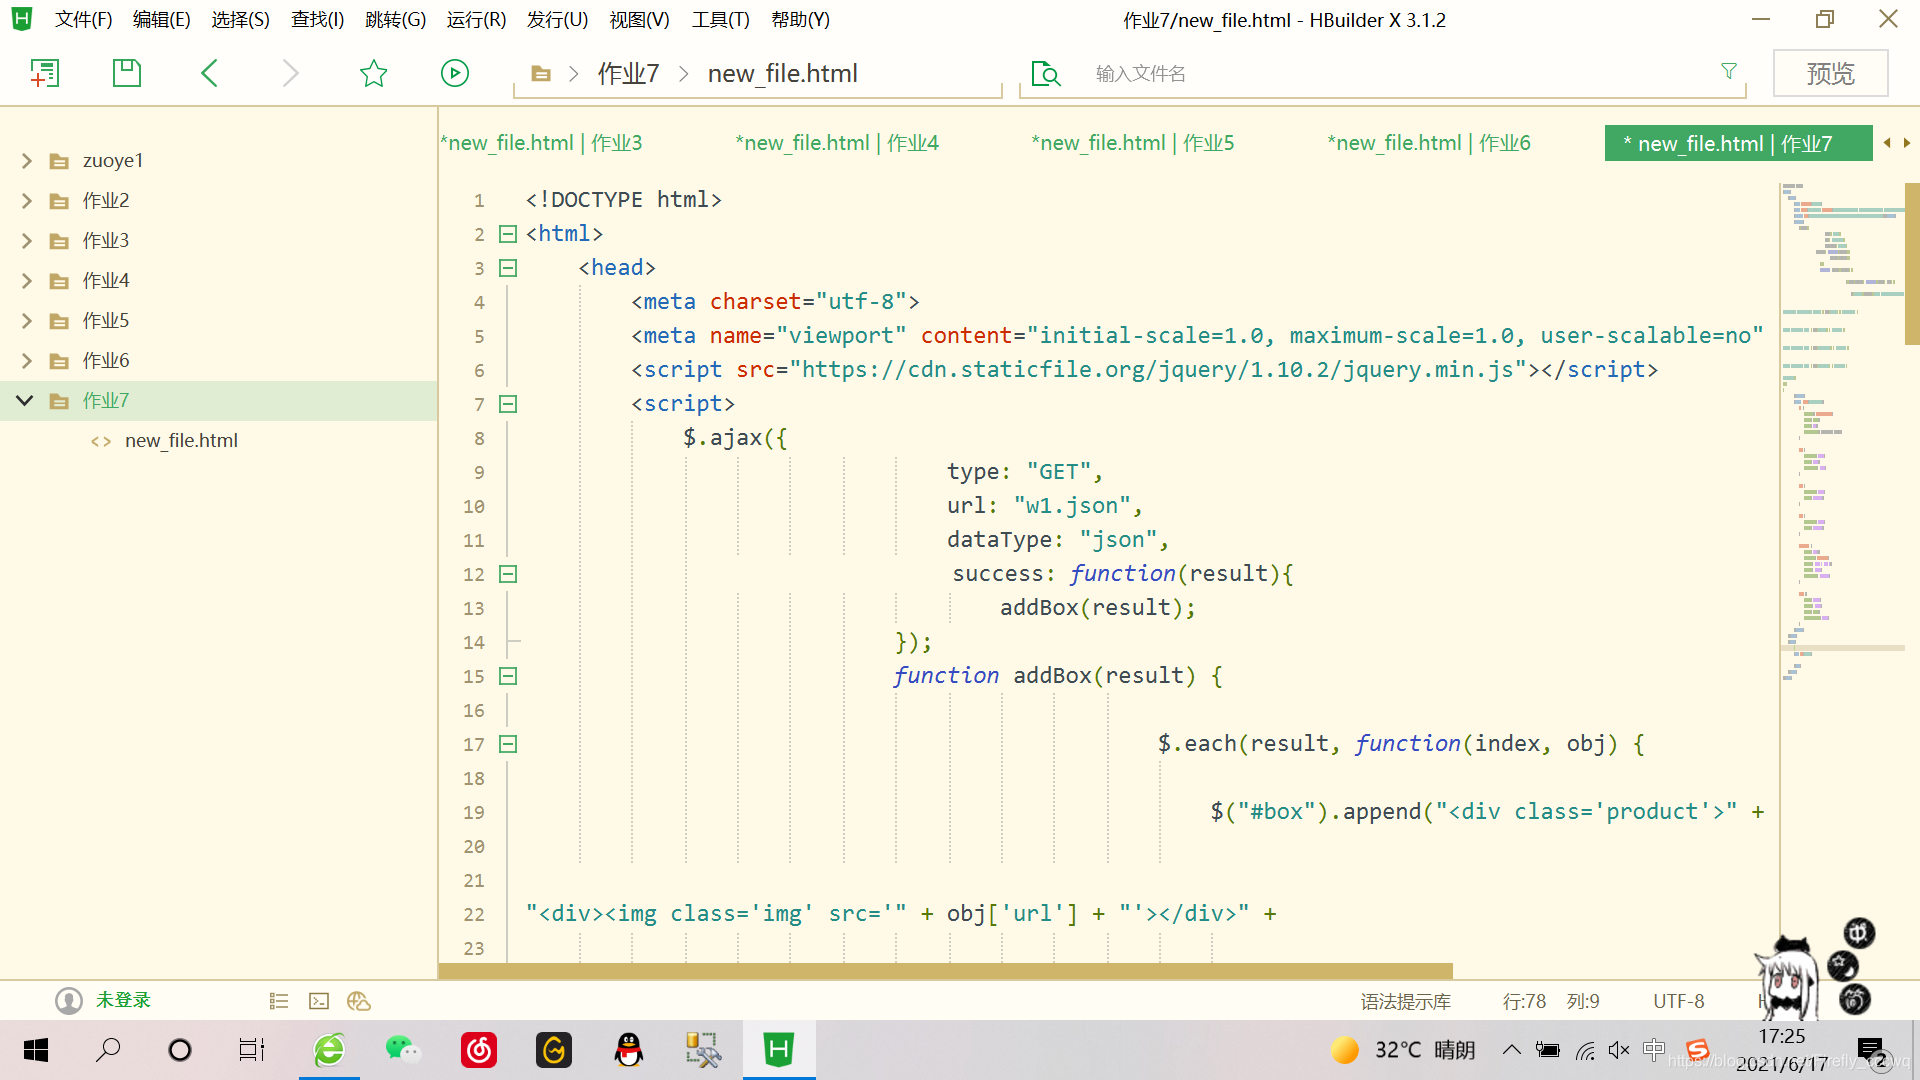
Task: Click the new file toolbar icon
Action: pyautogui.click(x=45, y=73)
